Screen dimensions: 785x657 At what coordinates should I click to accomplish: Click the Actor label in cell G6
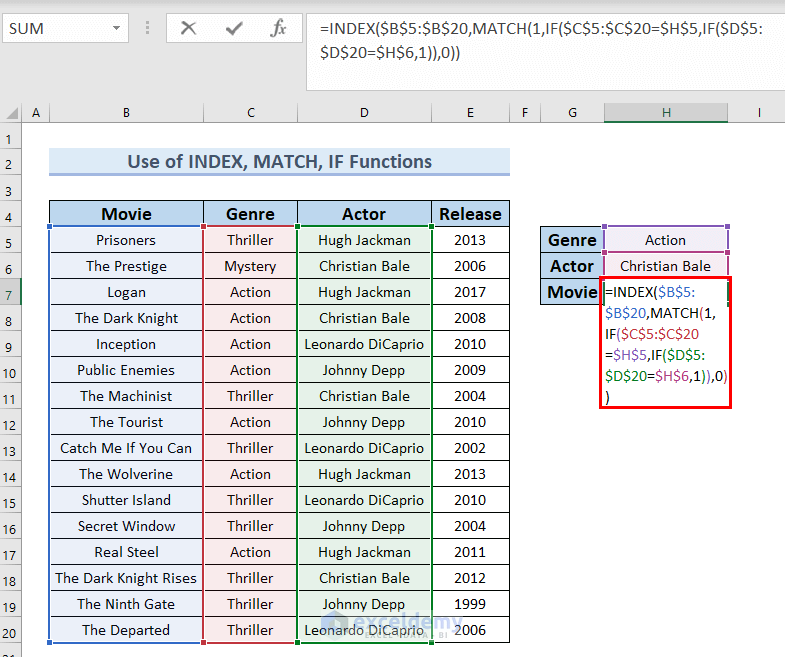pyautogui.click(x=572, y=266)
